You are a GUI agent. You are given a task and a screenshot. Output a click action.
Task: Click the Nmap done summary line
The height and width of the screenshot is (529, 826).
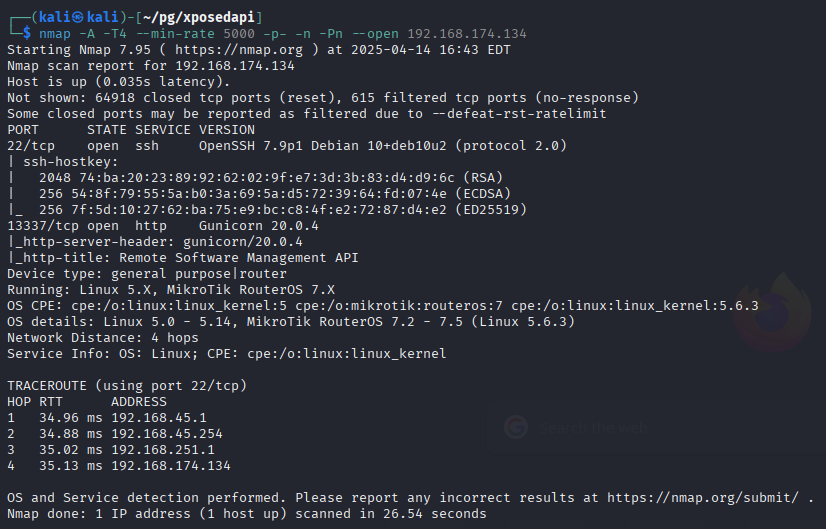[246, 514]
